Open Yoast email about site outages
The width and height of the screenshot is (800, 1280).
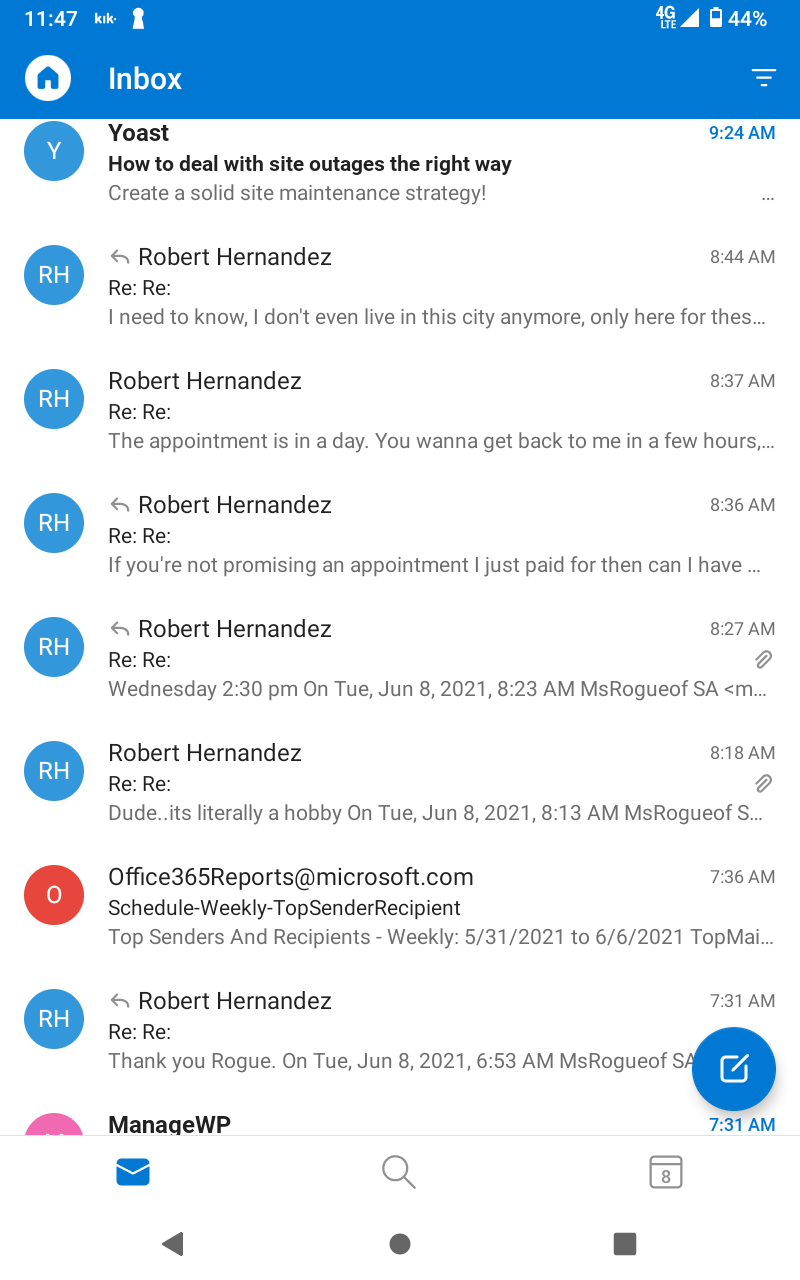coord(400,164)
